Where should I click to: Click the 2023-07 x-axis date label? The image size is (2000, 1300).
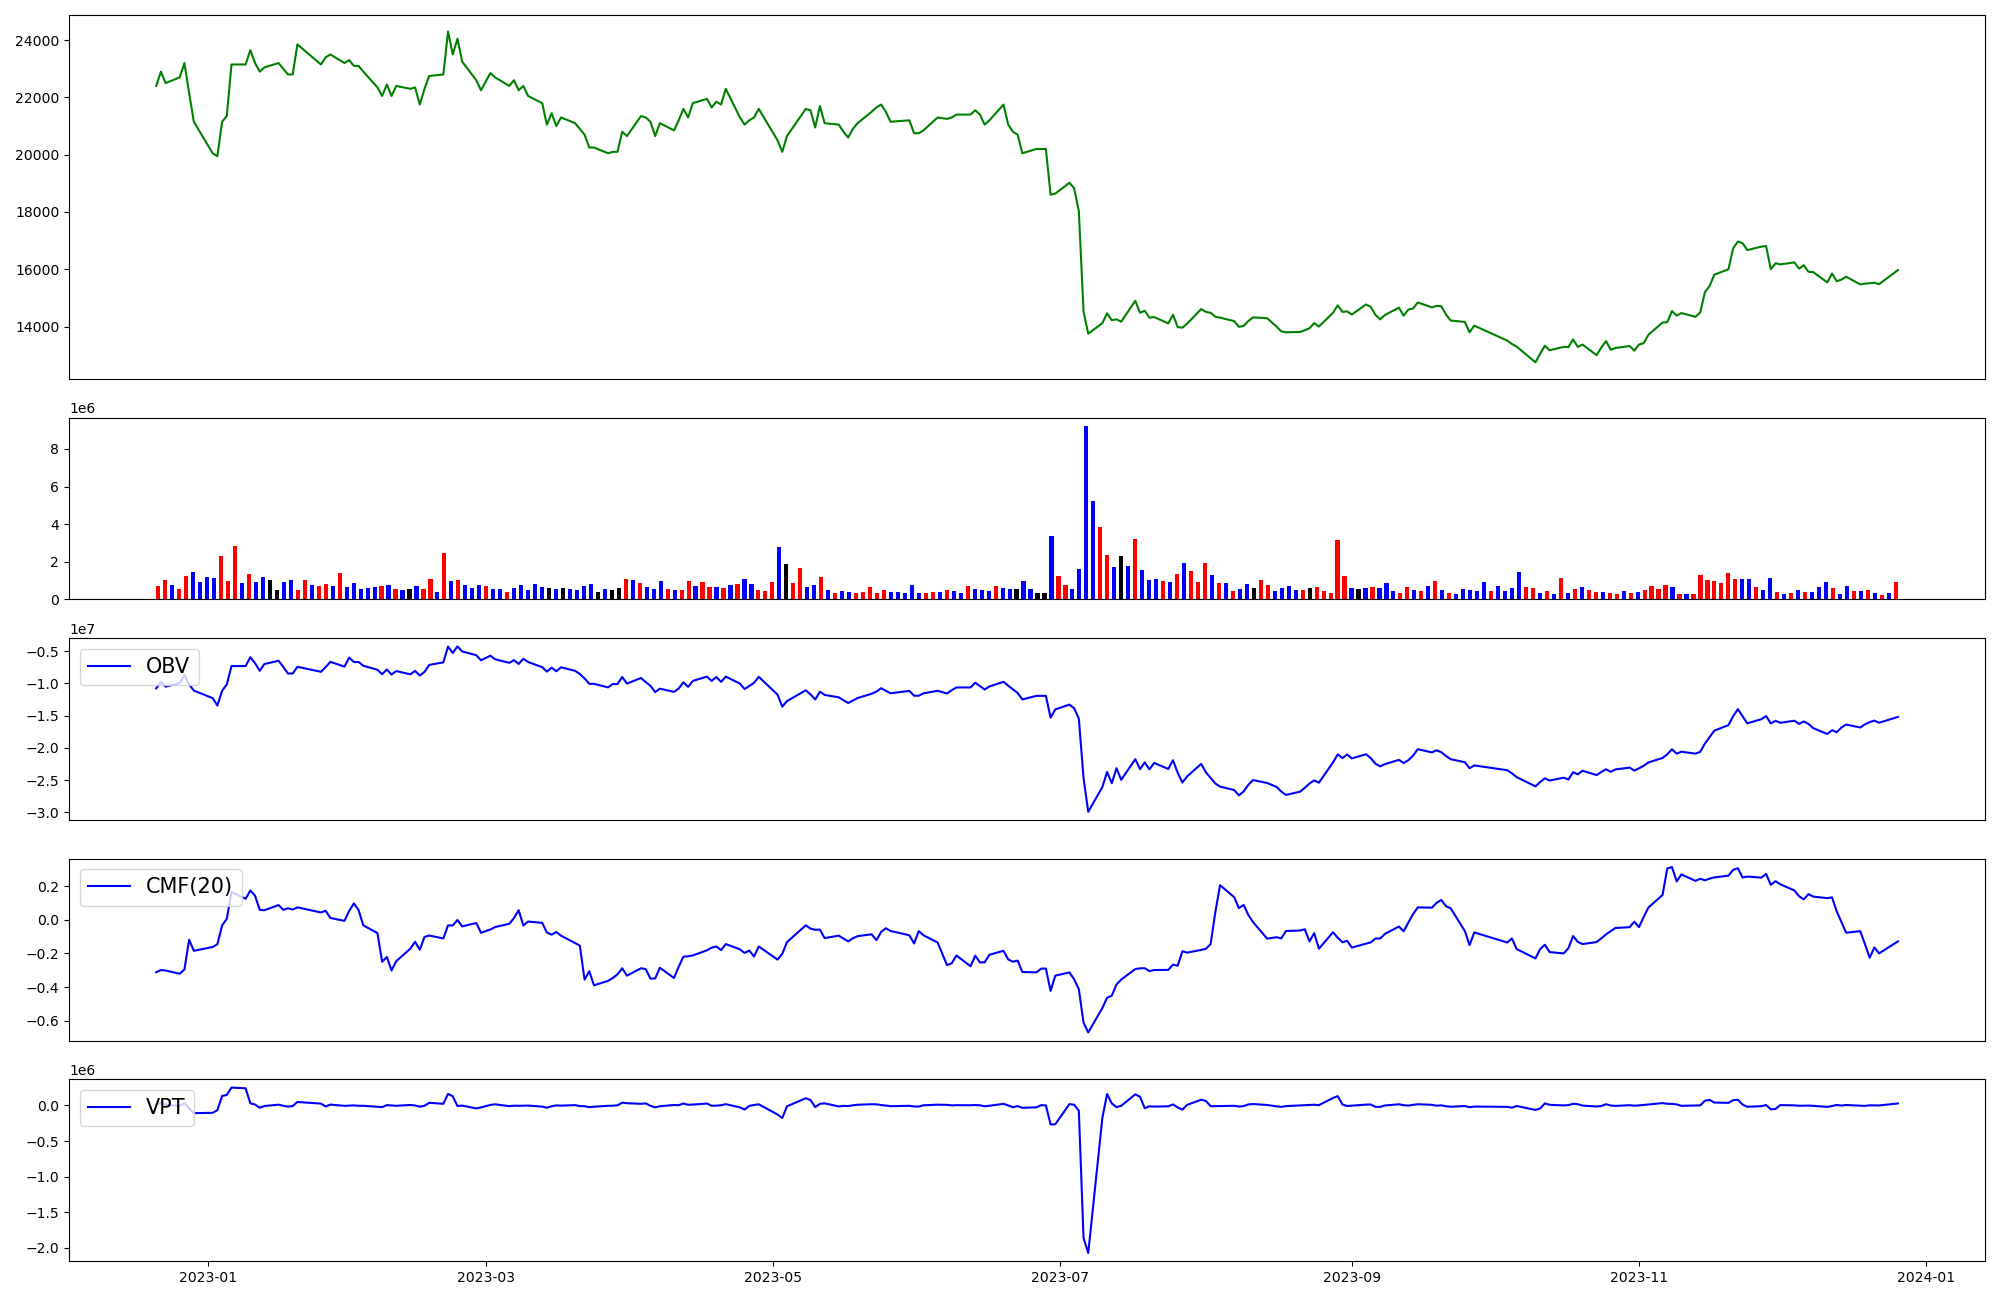tap(1060, 1277)
